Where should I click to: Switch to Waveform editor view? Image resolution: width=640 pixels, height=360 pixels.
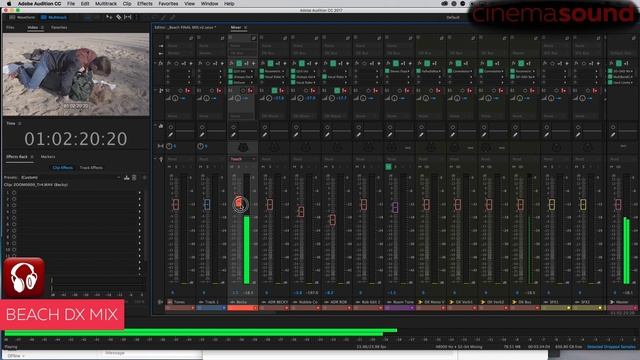(x=22, y=18)
